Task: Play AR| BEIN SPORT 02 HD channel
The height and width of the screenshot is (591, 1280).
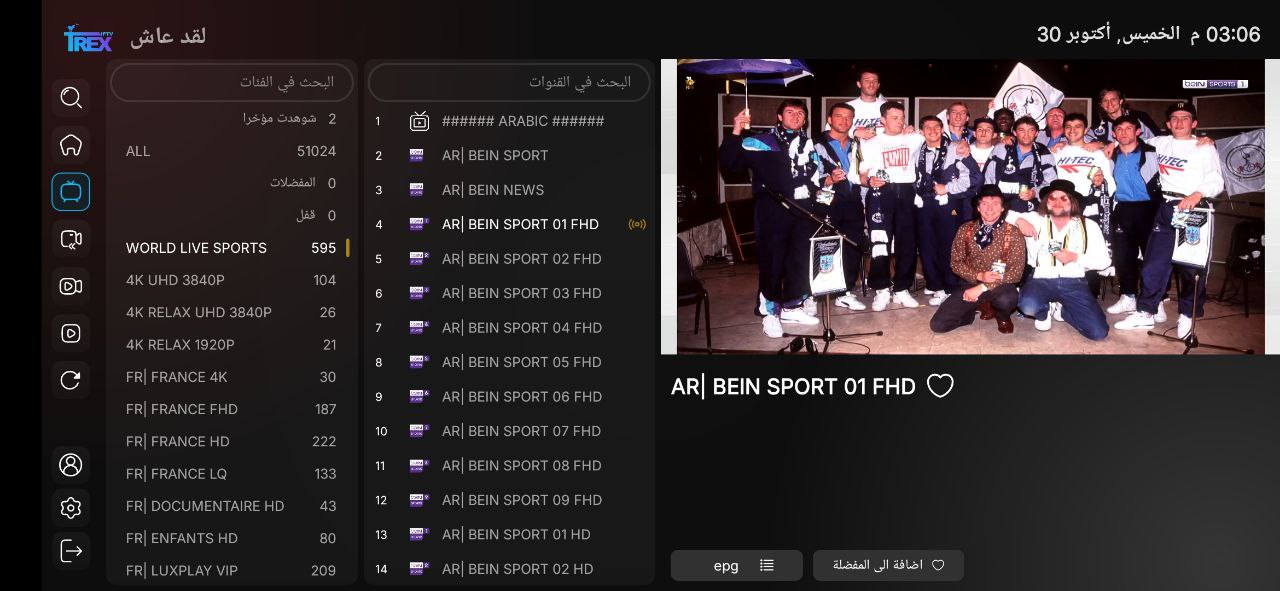Action: [510, 569]
